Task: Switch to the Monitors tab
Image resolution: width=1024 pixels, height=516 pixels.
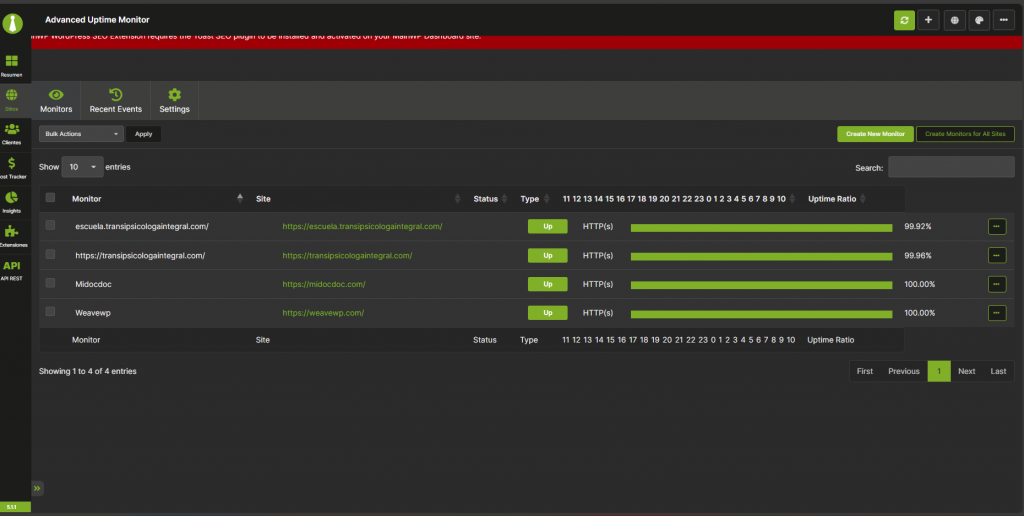Action: pyautogui.click(x=56, y=101)
